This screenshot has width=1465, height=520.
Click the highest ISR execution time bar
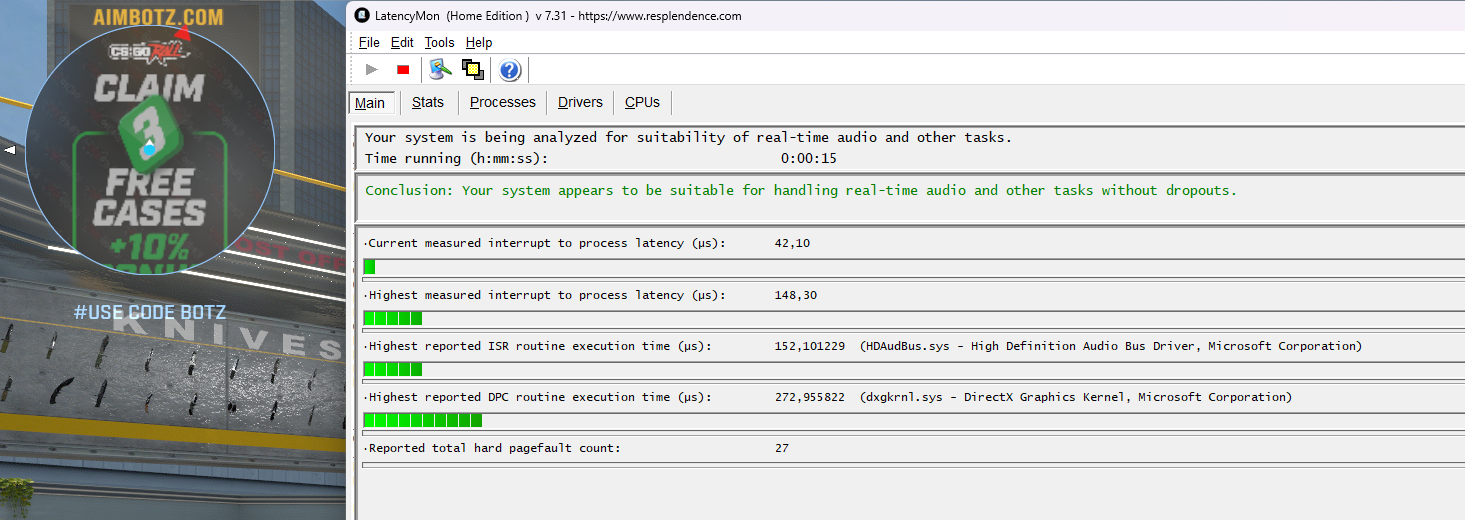coord(913,369)
